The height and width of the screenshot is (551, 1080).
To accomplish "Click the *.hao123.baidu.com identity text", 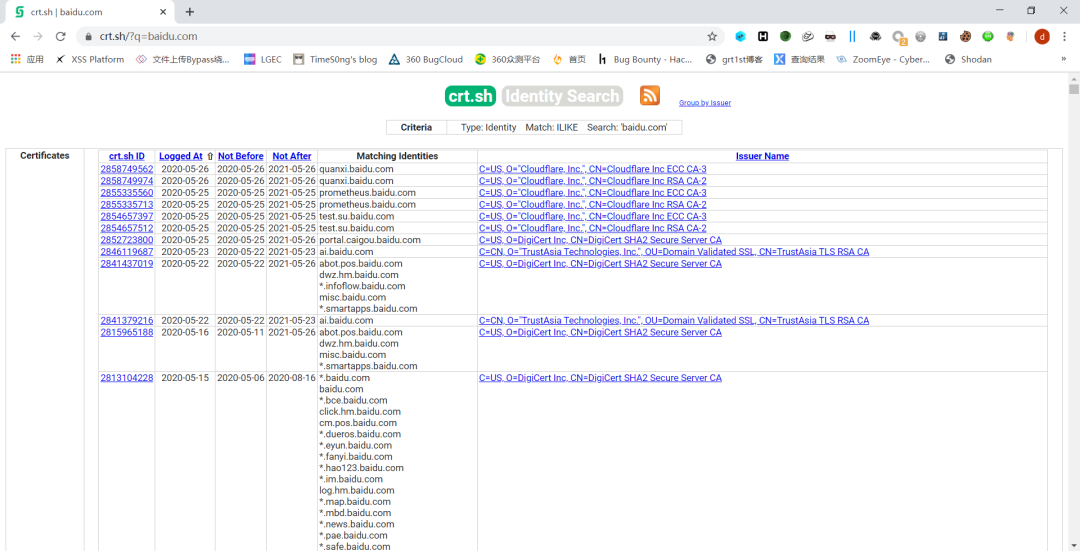I will (x=362, y=468).
